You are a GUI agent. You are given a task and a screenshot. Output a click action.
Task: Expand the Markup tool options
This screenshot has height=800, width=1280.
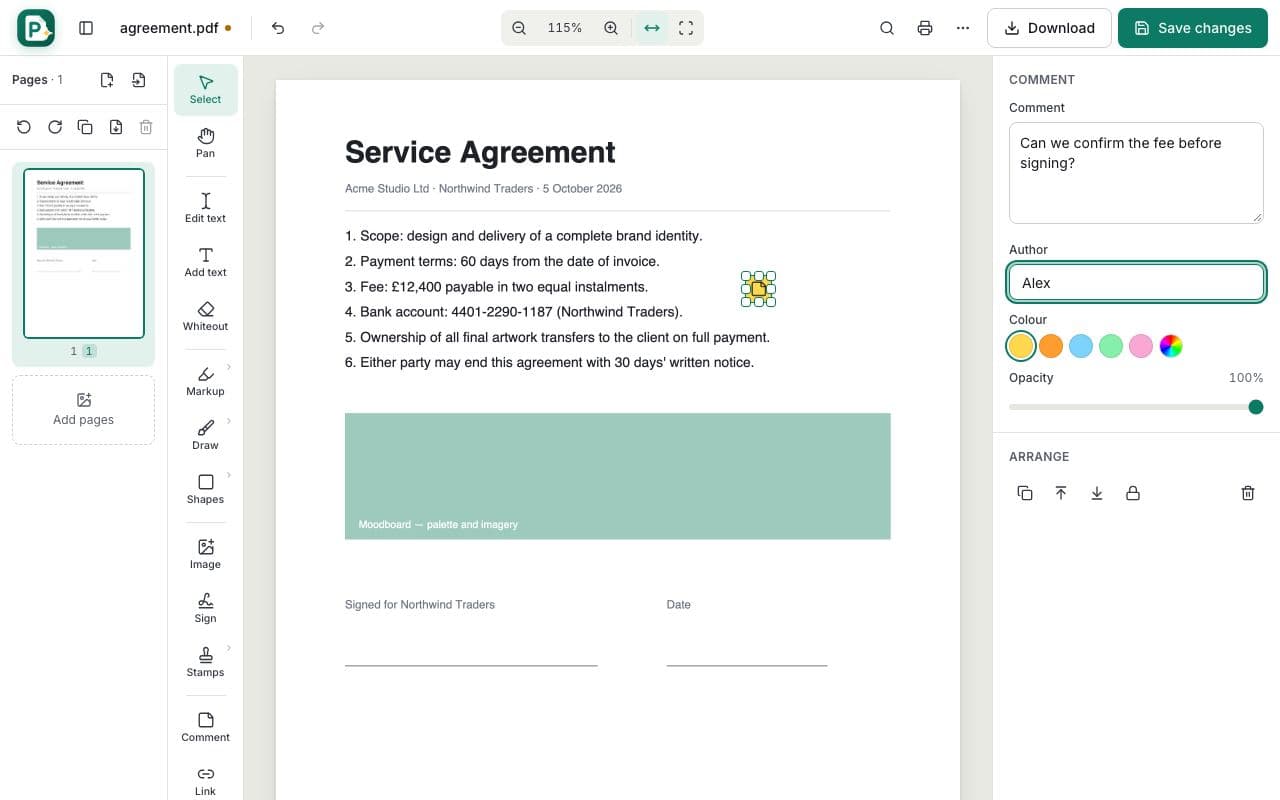point(229,367)
